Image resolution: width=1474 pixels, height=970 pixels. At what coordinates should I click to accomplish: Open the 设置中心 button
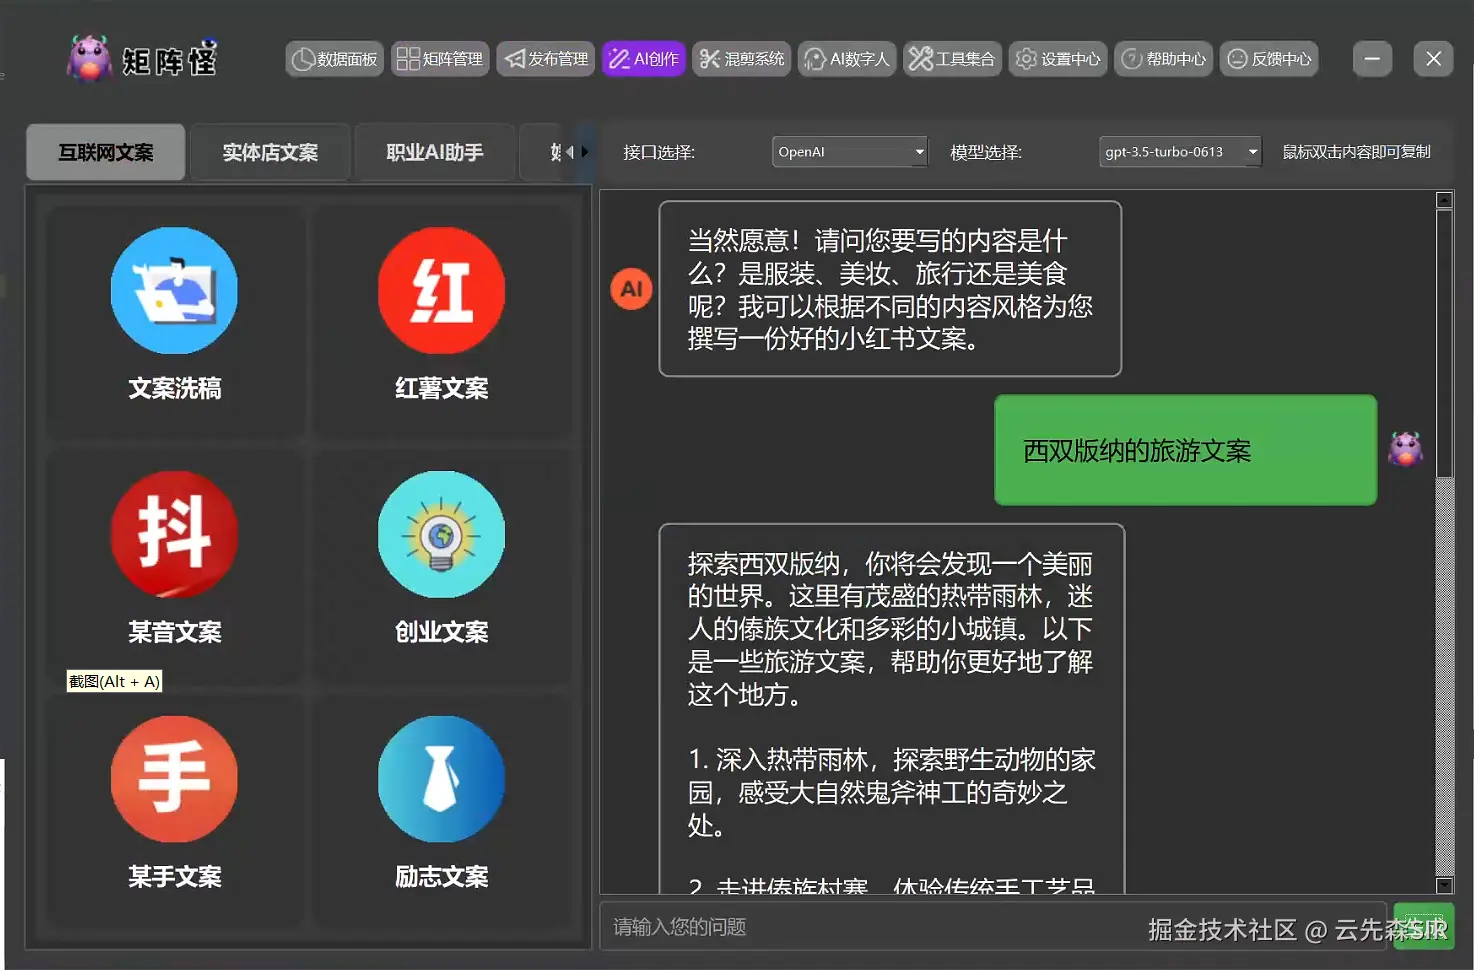[1057, 59]
